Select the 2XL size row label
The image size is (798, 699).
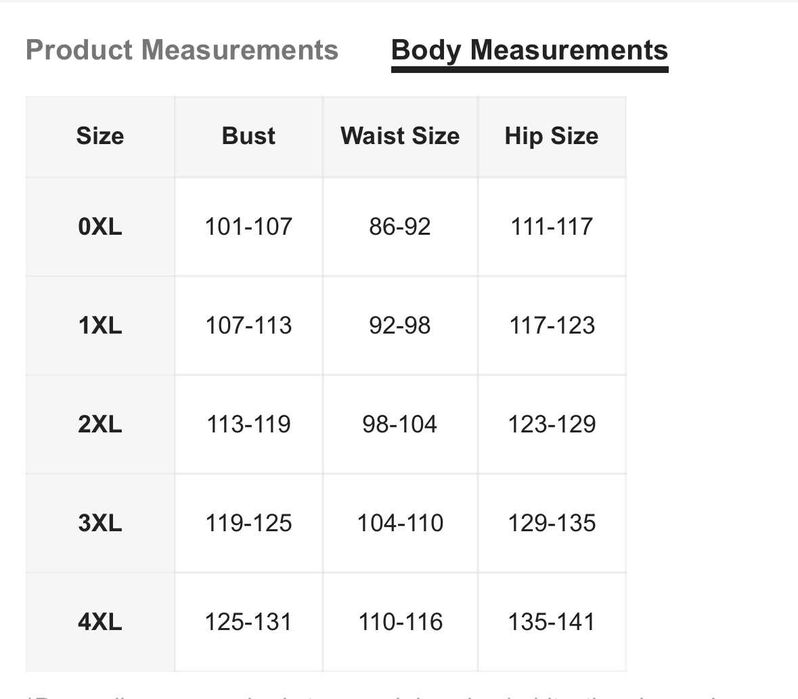pos(100,424)
